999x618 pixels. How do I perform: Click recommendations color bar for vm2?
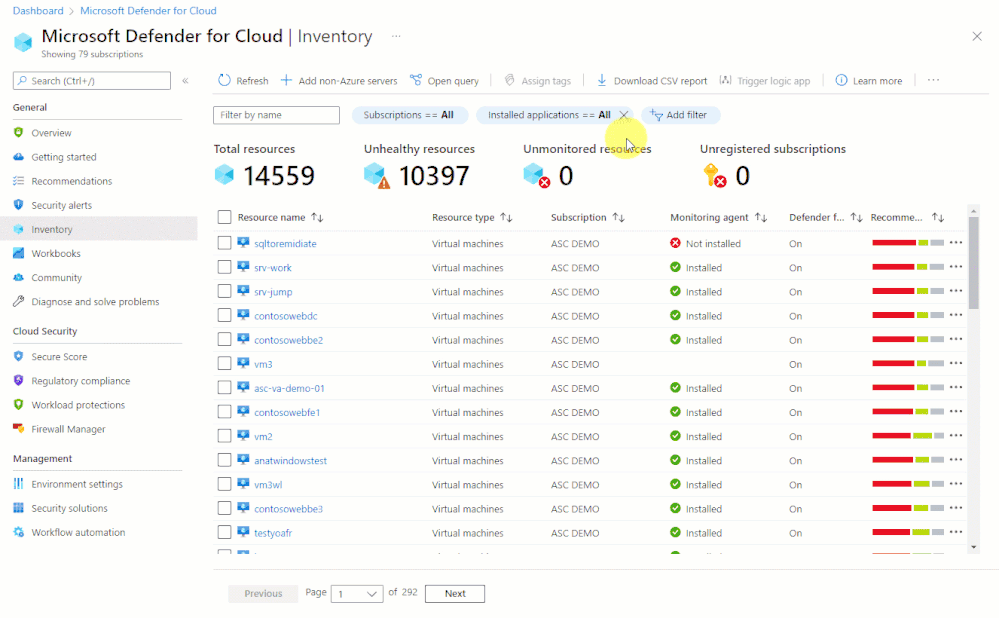pyautogui.click(x=908, y=436)
